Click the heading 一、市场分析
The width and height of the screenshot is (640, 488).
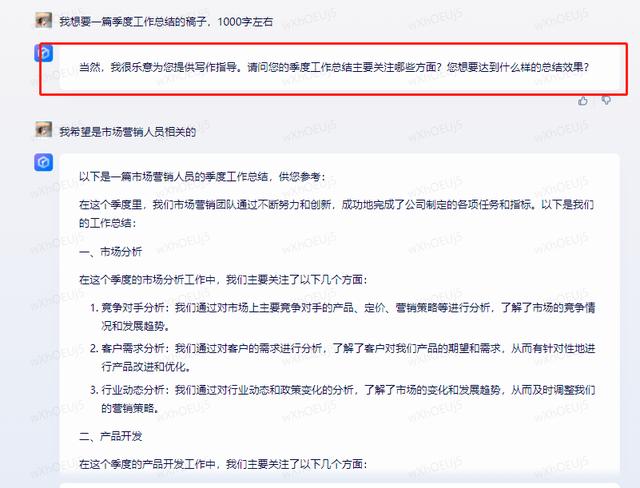(x=111, y=252)
